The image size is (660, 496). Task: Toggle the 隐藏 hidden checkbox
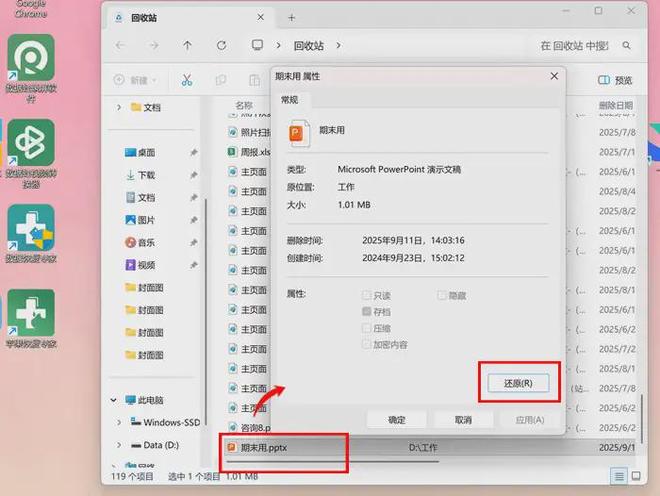[x=442, y=295]
